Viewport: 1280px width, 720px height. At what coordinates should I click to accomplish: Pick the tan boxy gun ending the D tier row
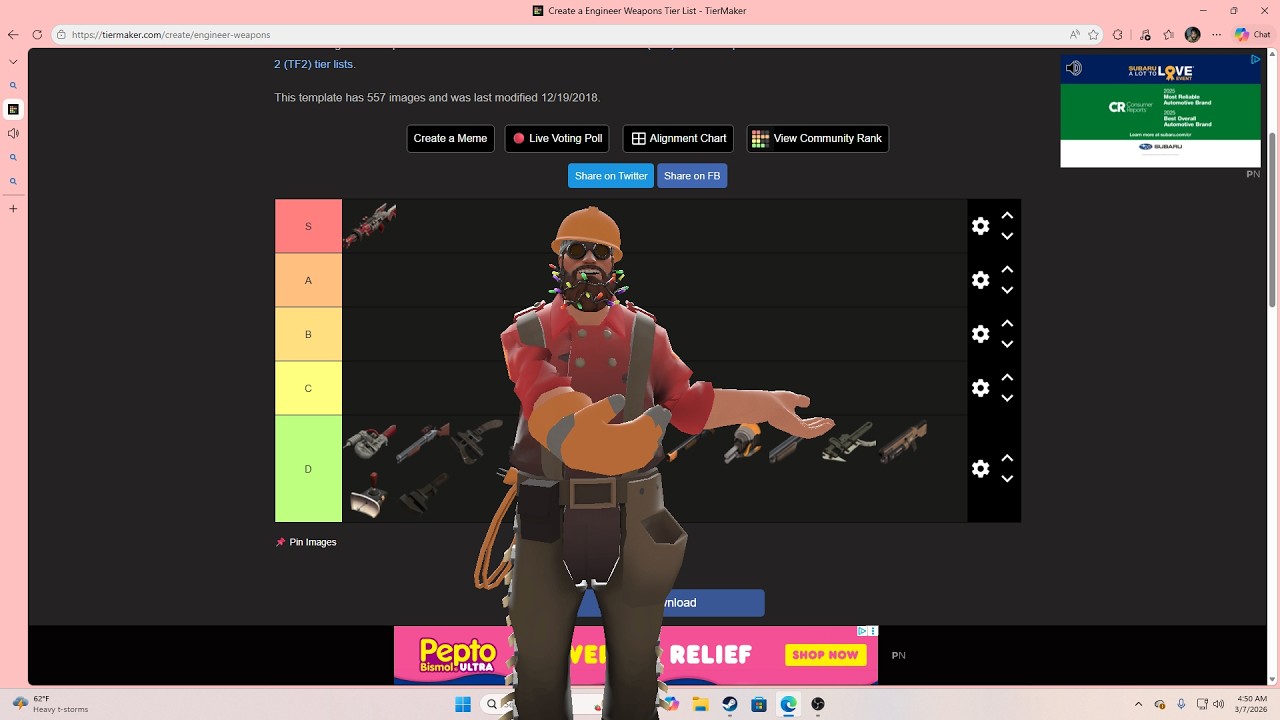coord(902,441)
